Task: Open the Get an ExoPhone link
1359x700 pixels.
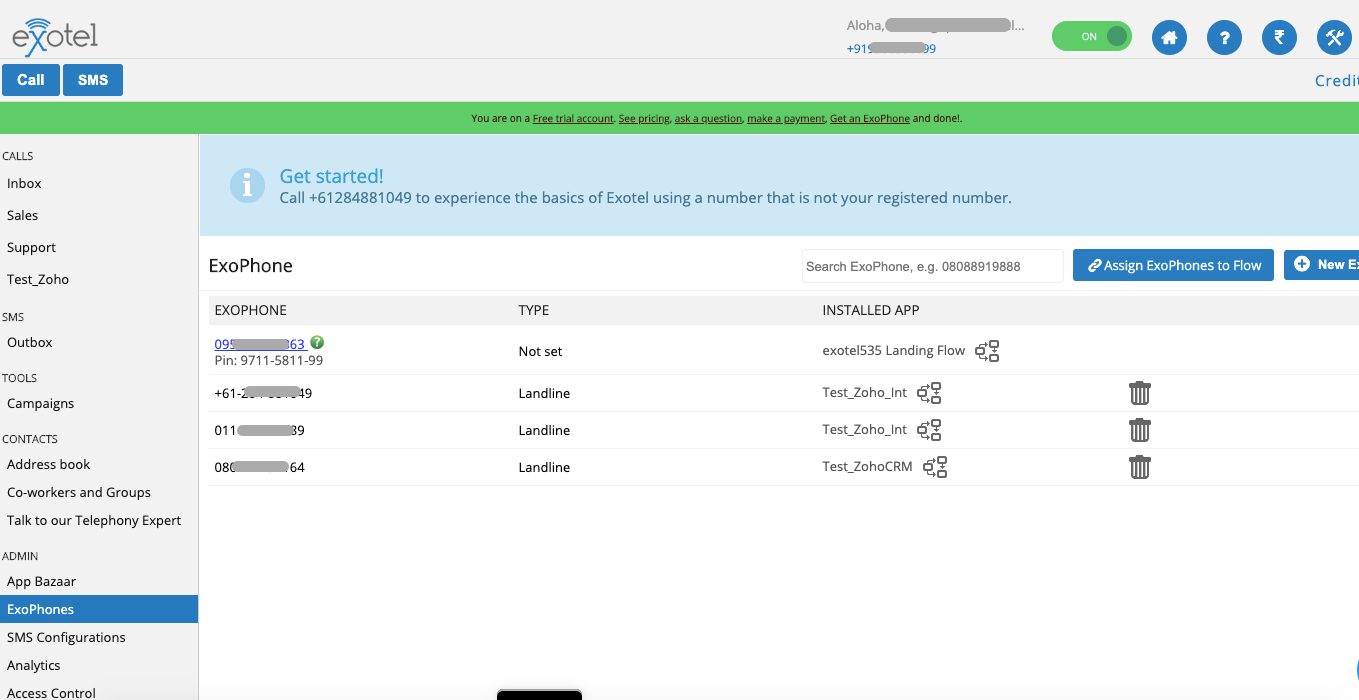Action: click(x=870, y=118)
